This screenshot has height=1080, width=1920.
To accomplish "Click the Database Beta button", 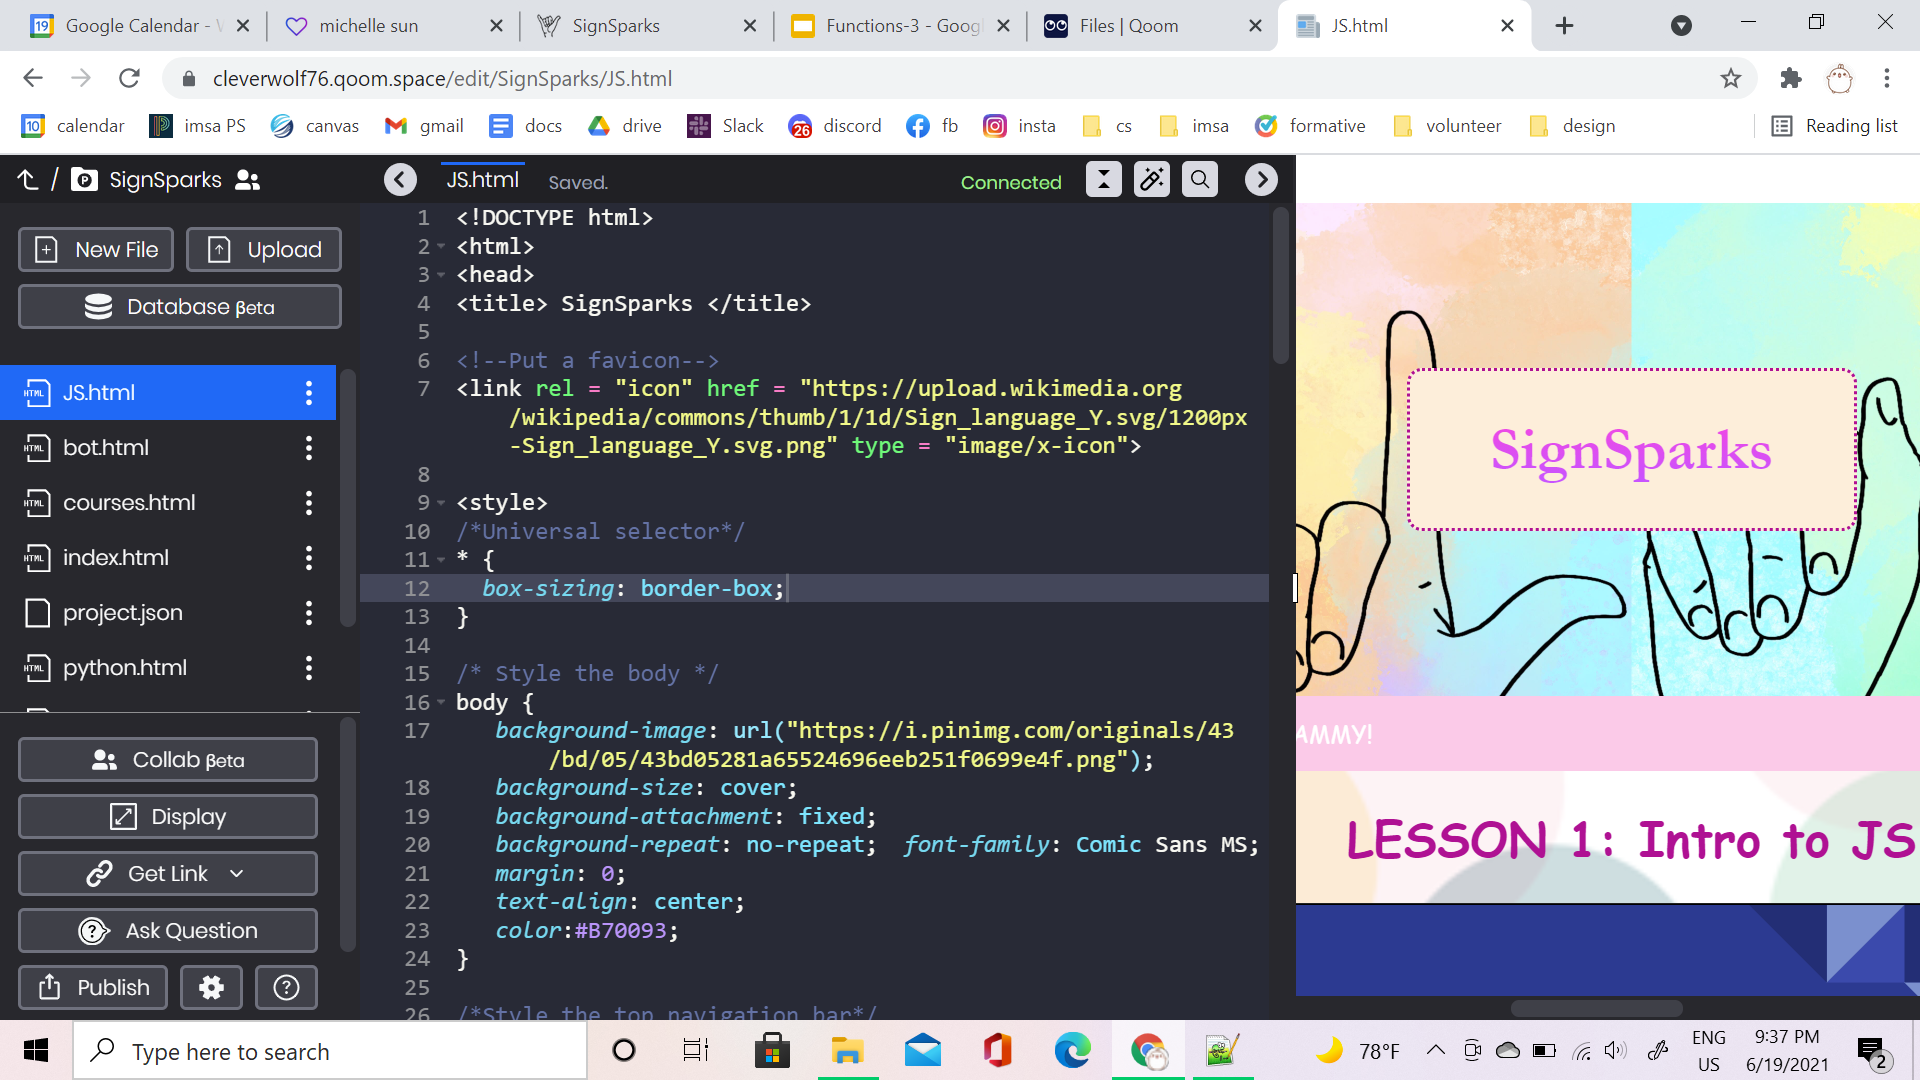I will (x=180, y=307).
